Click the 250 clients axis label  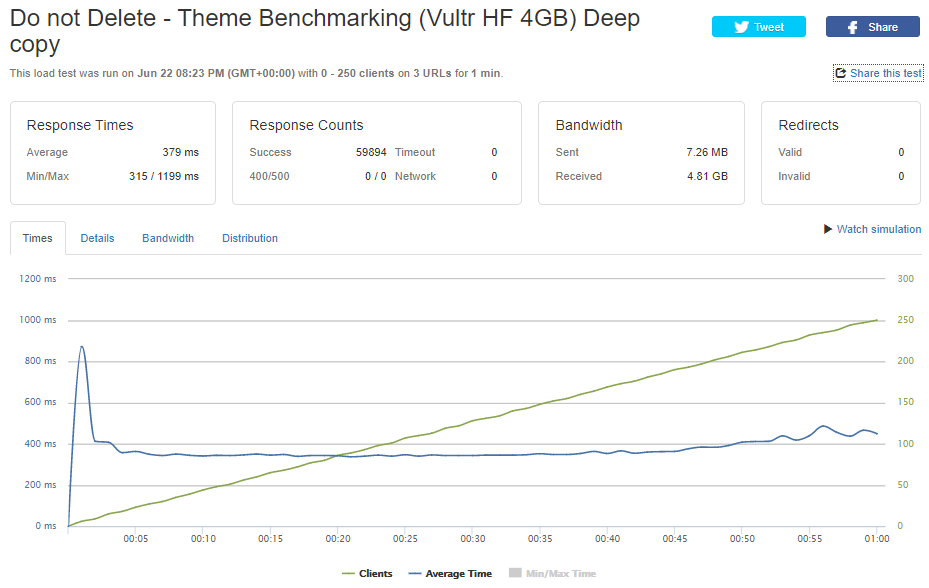905,319
